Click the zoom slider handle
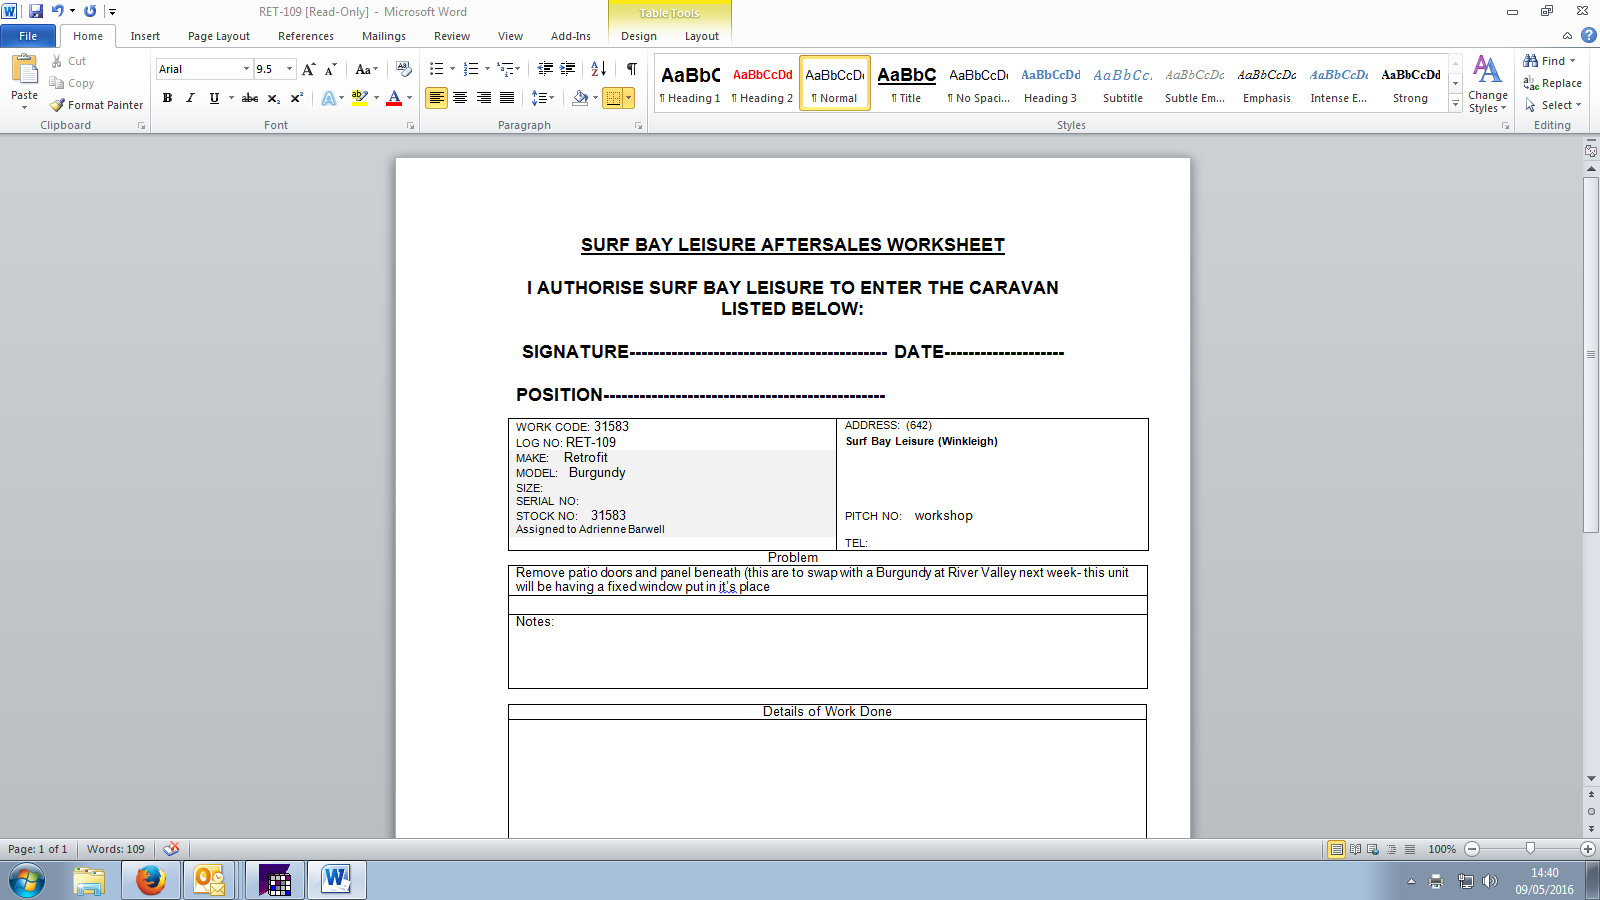 point(1530,849)
